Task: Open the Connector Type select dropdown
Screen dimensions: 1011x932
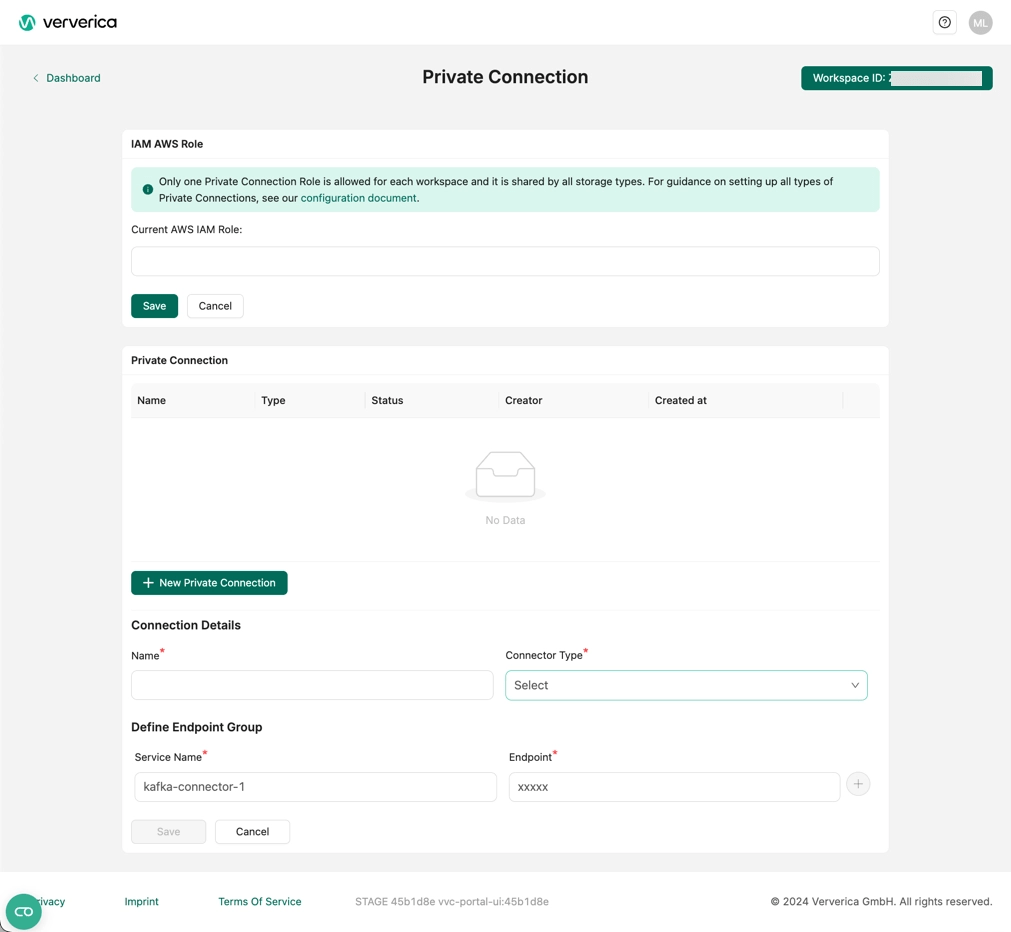Action: [685, 685]
